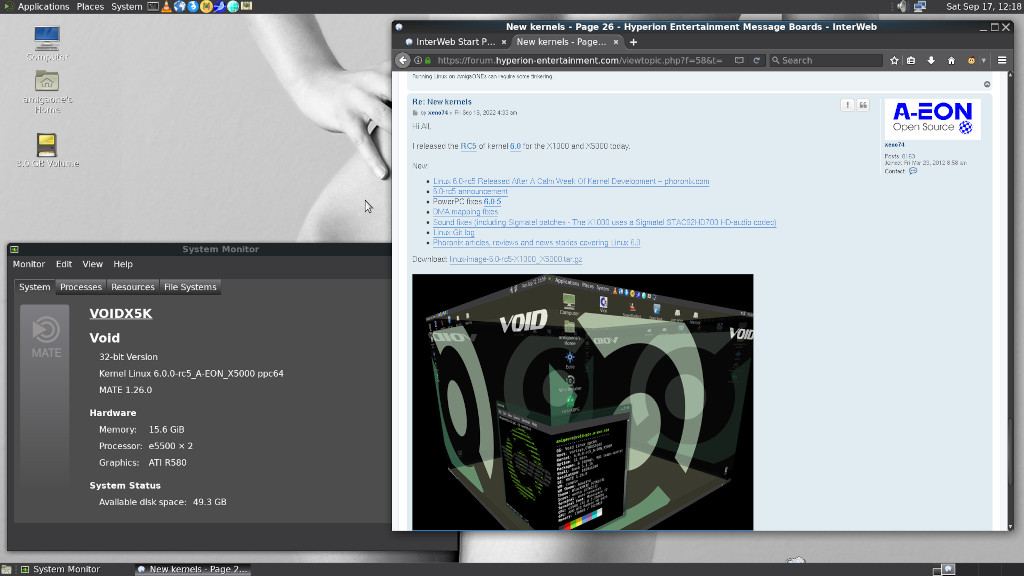This screenshot has height=576, width=1024.
Task: Open the Computer desktop icon
Action: point(47,39)
